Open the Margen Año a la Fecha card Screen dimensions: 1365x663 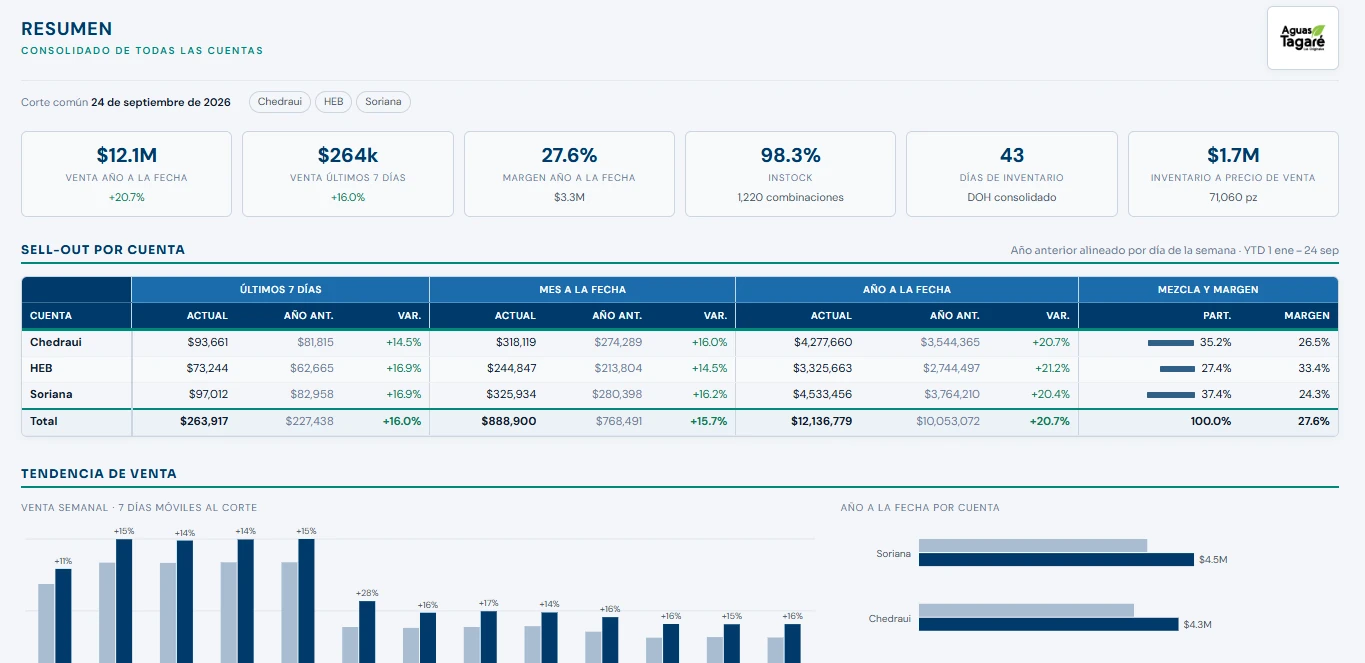point(569,174)
